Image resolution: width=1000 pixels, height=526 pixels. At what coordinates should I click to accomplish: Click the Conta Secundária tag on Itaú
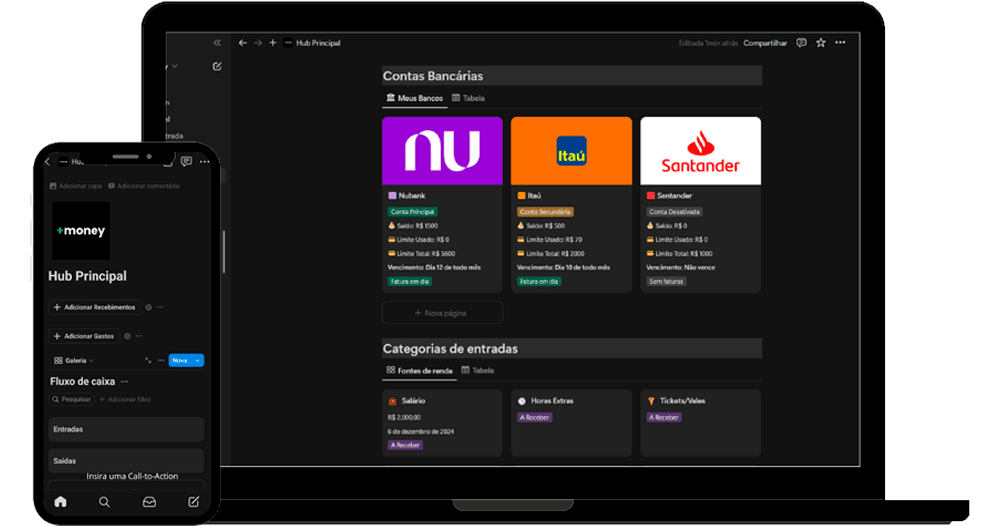[545, 212]
